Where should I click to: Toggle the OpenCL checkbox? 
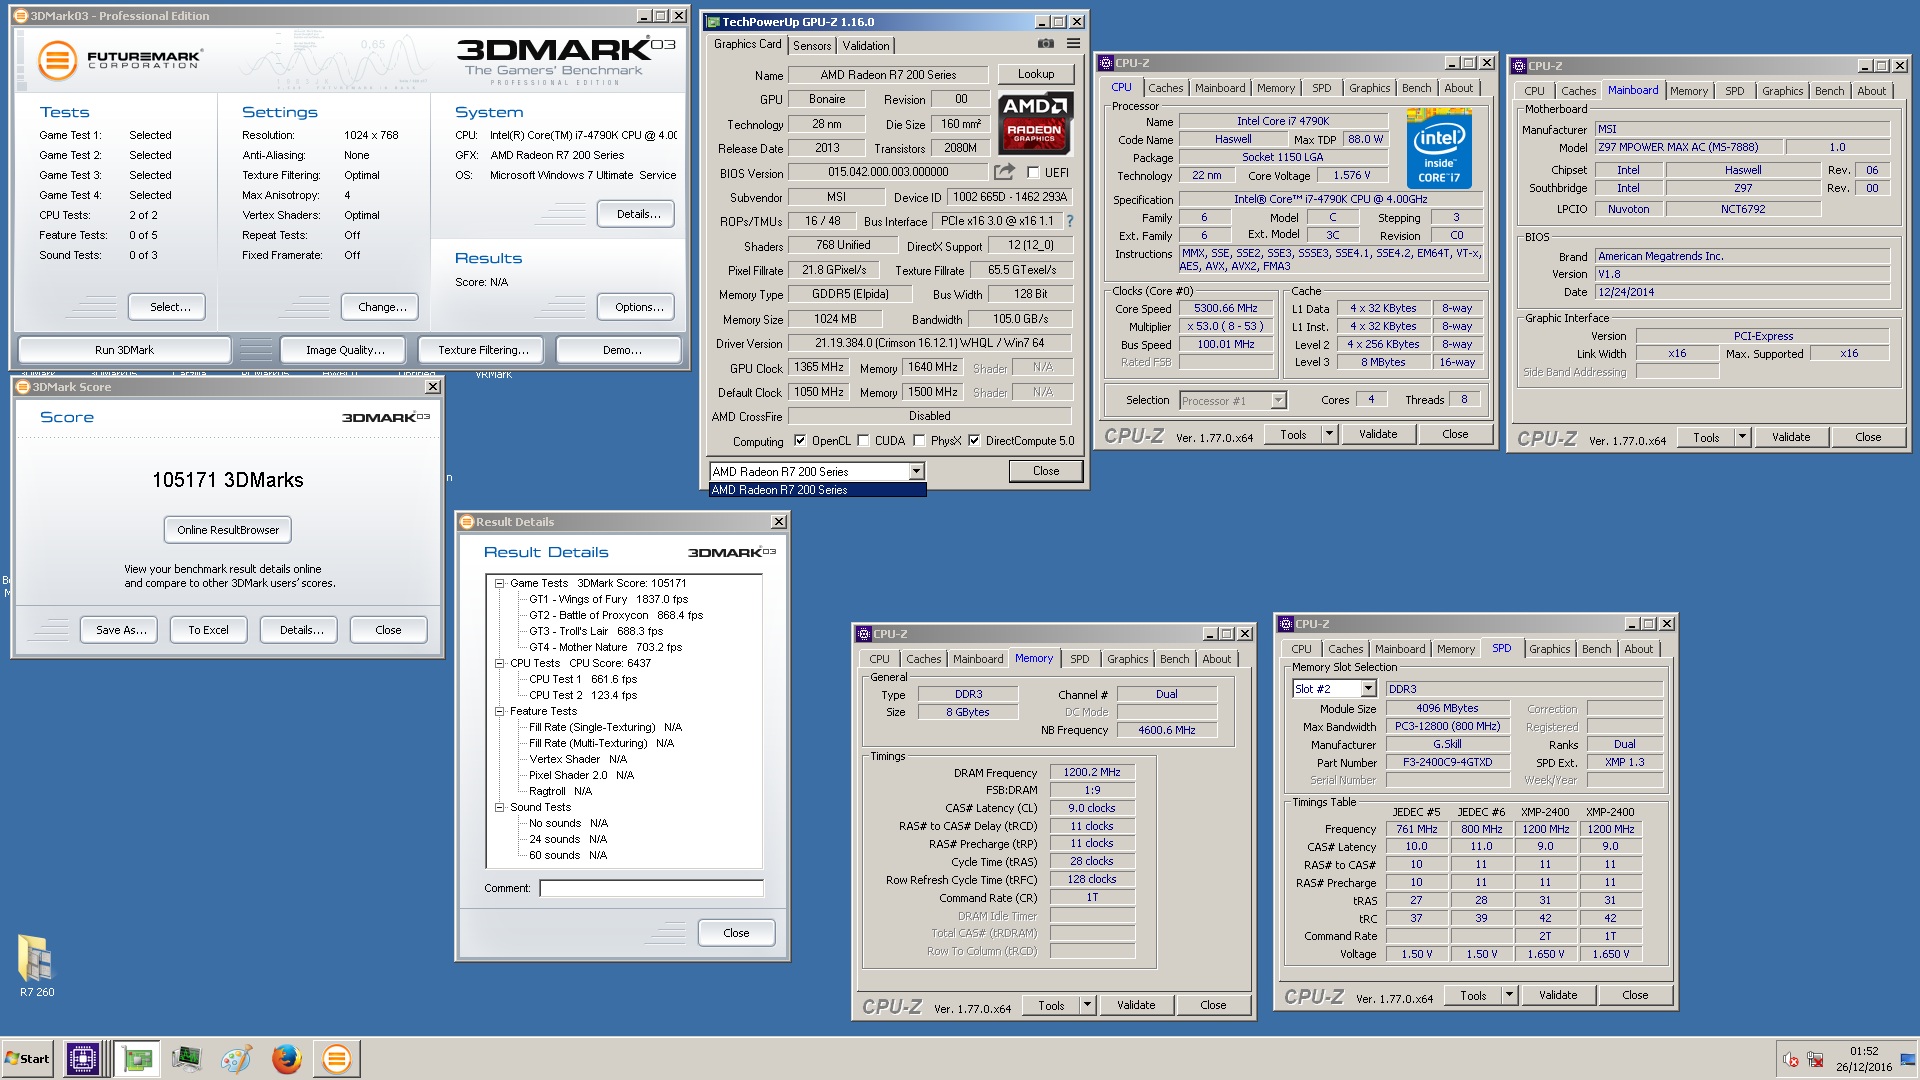pyautogui.click(x=799, y=441)
